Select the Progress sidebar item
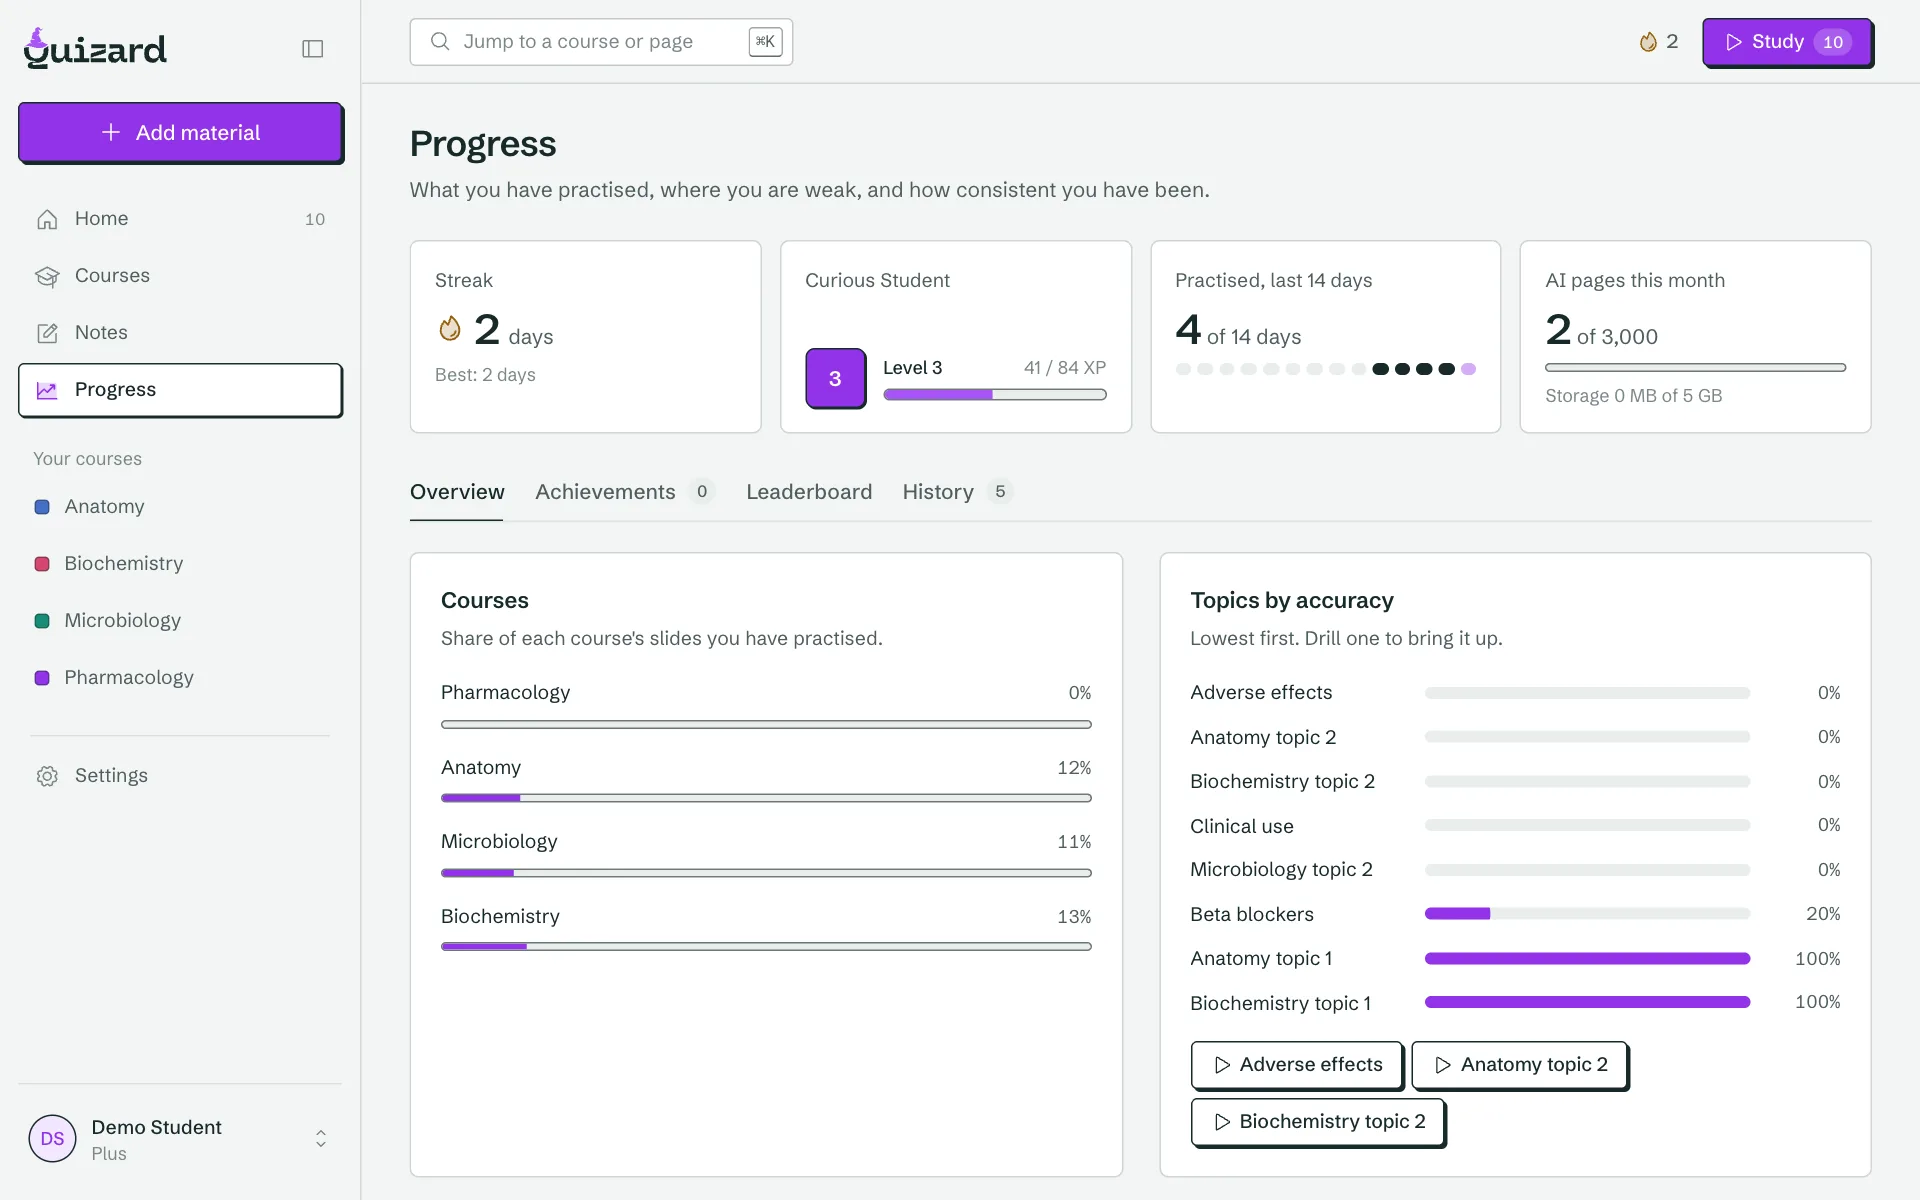 pos(180,390)
